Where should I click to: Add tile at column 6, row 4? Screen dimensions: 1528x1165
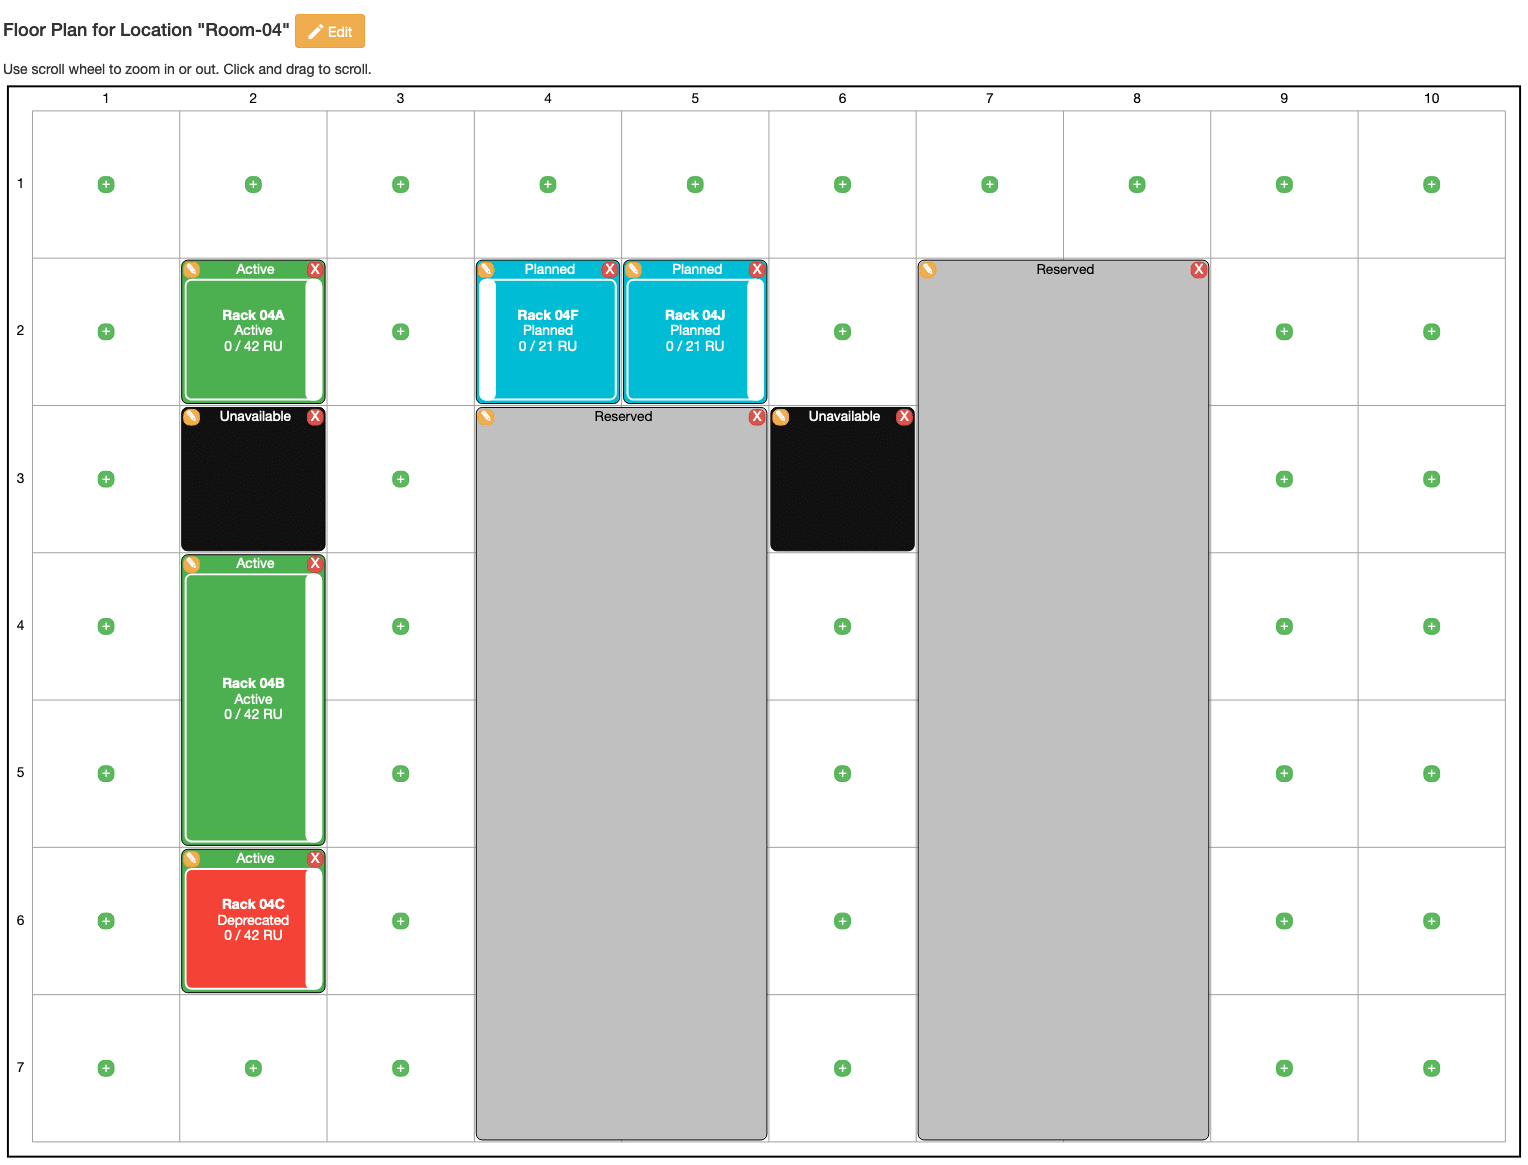tap(843, 626)
